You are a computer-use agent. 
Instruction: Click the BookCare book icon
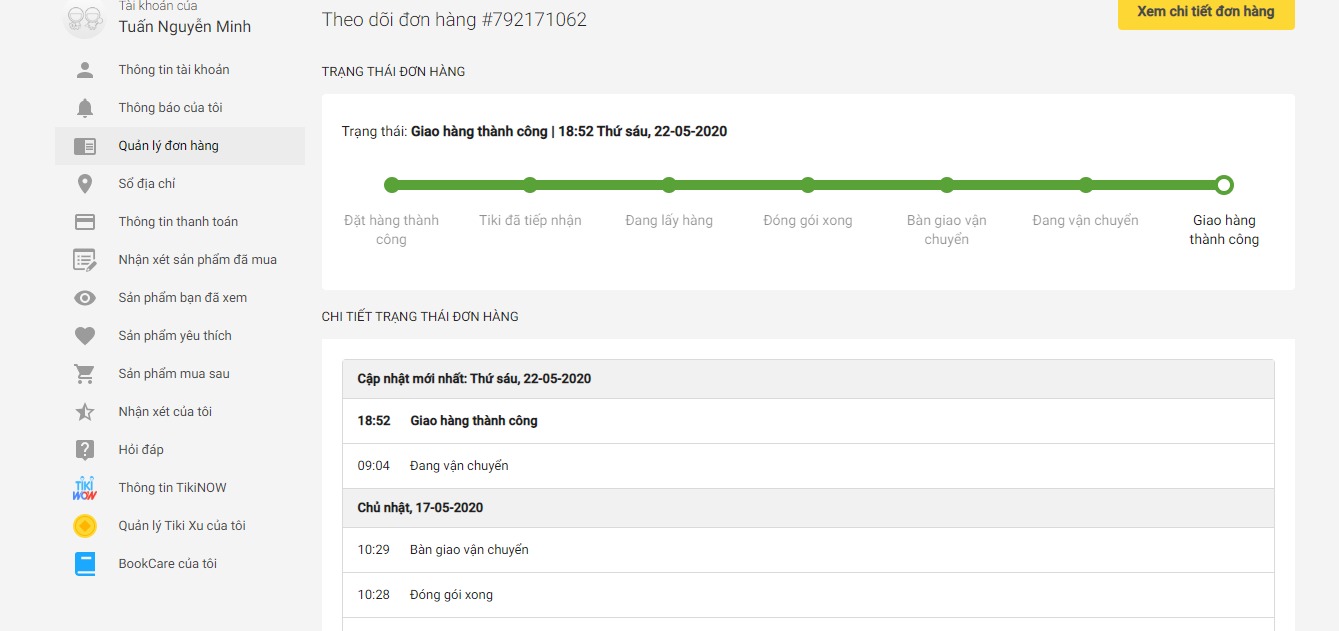pos(85,564)
